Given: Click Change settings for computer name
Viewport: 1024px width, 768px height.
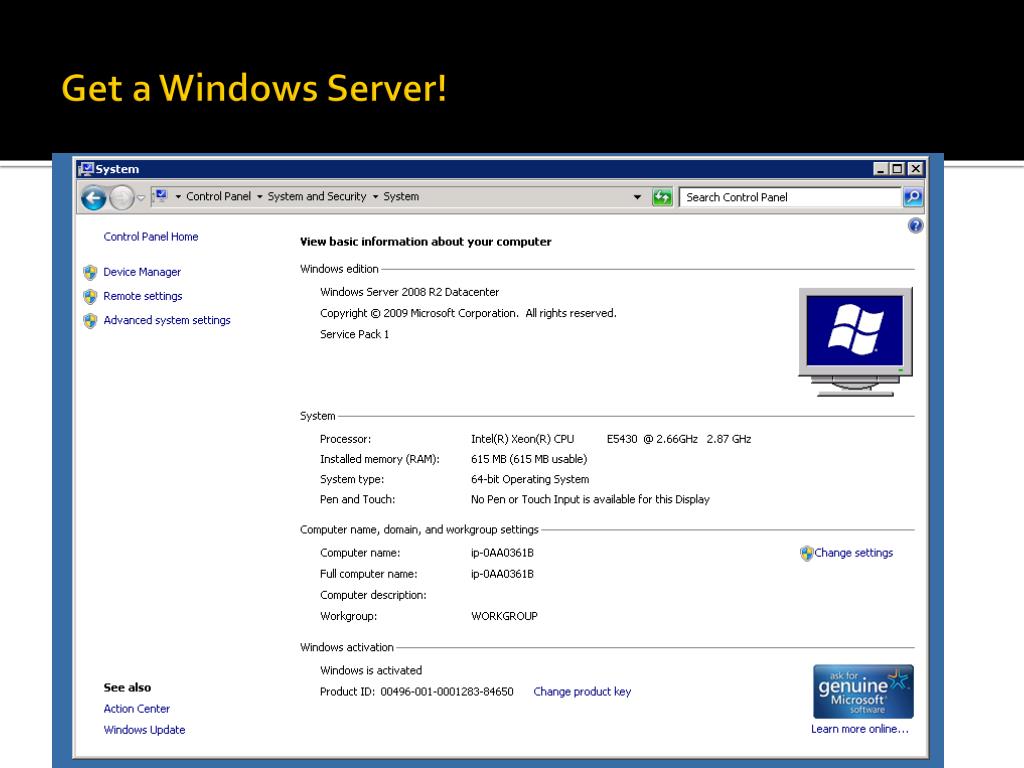Looking at the screenshot, I should pyautogui.click(x=853, y=552).
